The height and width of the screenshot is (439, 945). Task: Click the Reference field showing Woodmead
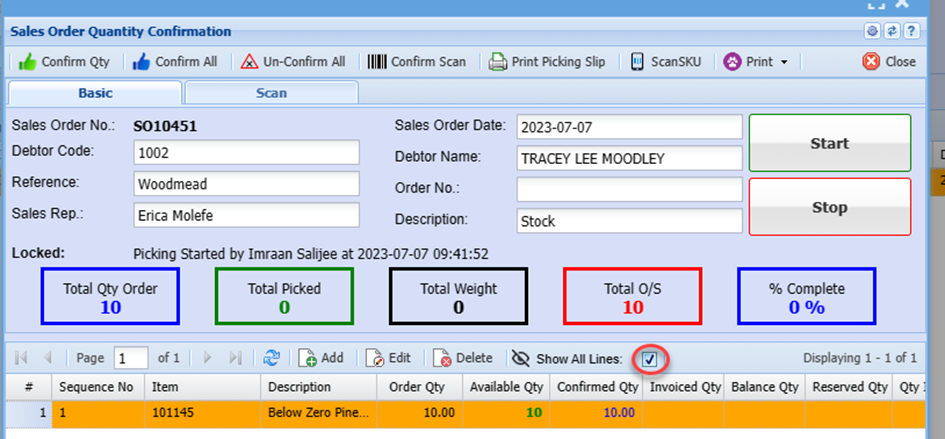point(246,184)
